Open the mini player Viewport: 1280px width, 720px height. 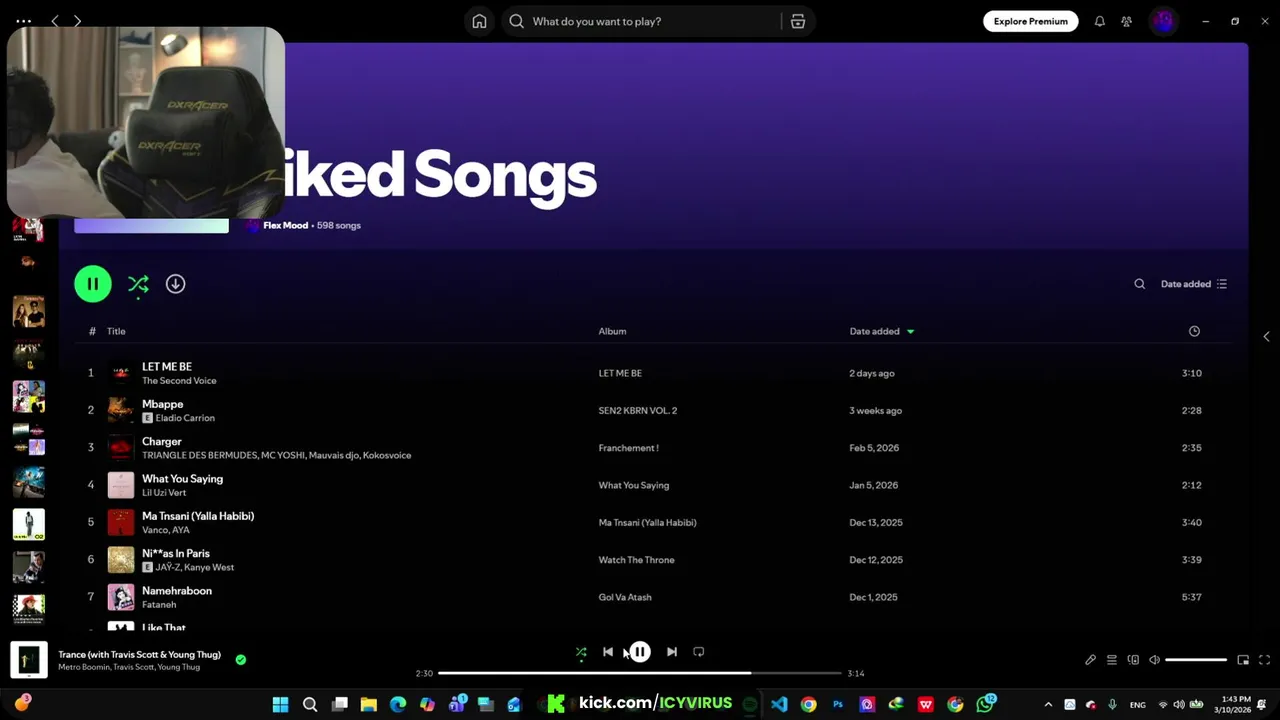point(1243,660)
